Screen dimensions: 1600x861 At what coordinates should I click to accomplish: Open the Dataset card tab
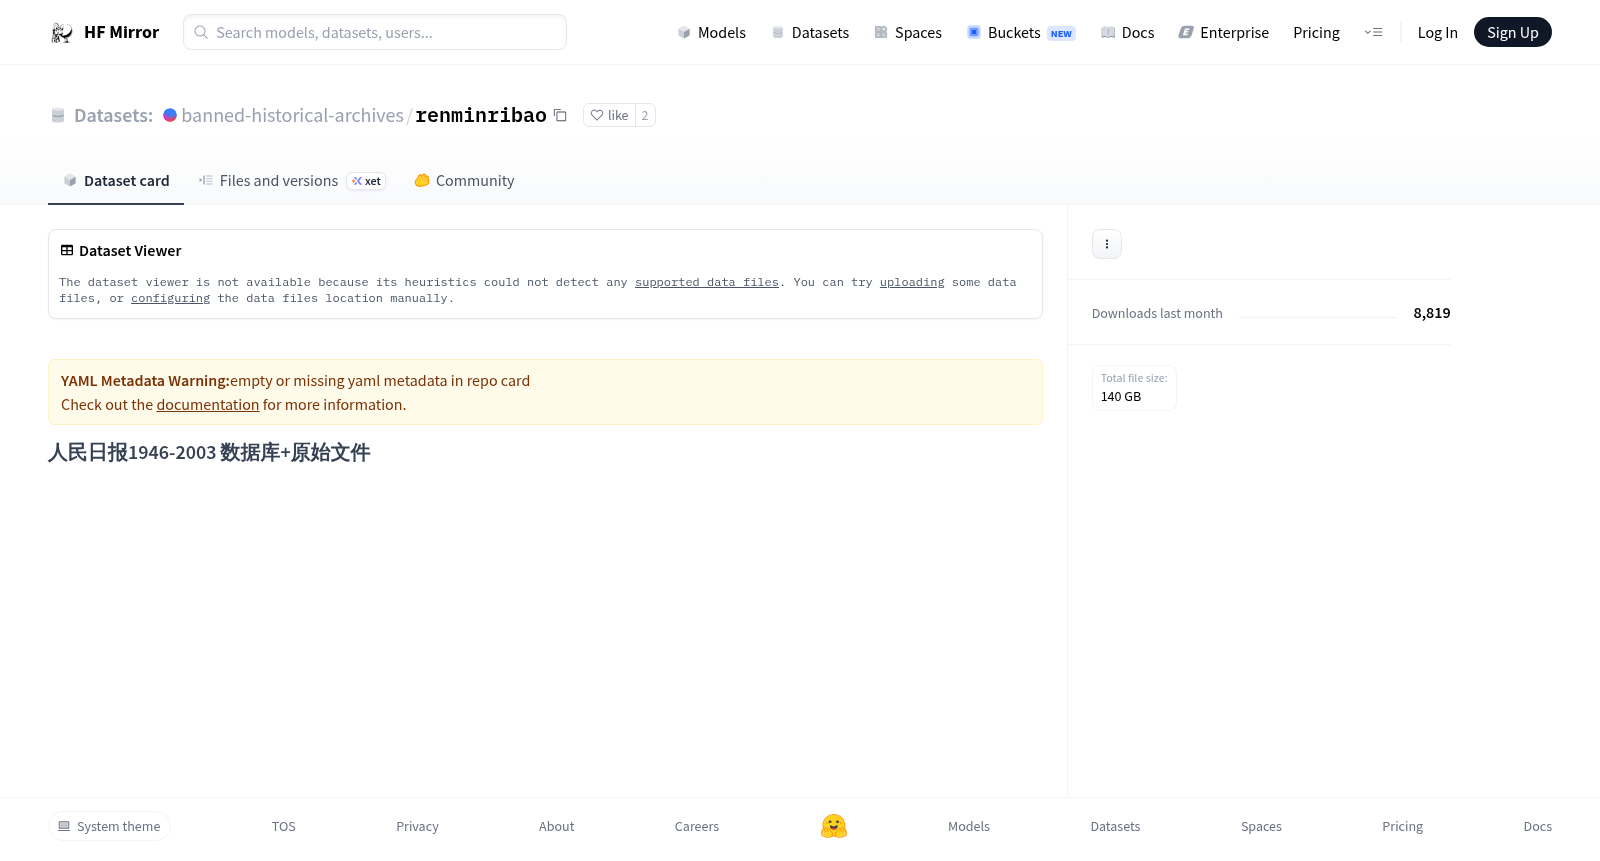116,181
